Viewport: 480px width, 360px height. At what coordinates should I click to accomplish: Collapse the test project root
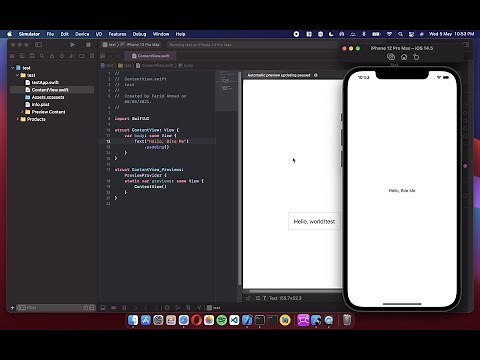point(13,68)
